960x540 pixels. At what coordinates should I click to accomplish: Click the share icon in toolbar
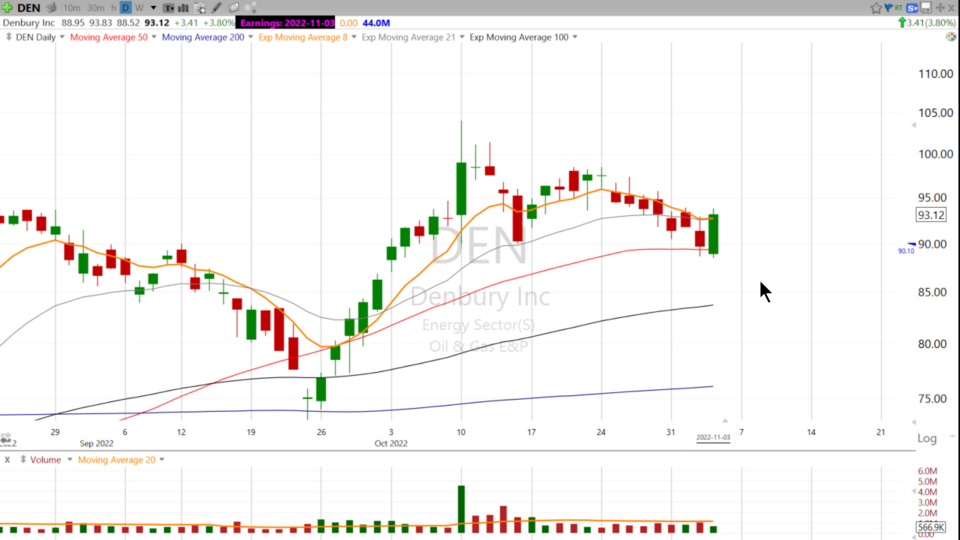[x=250, y=8]
